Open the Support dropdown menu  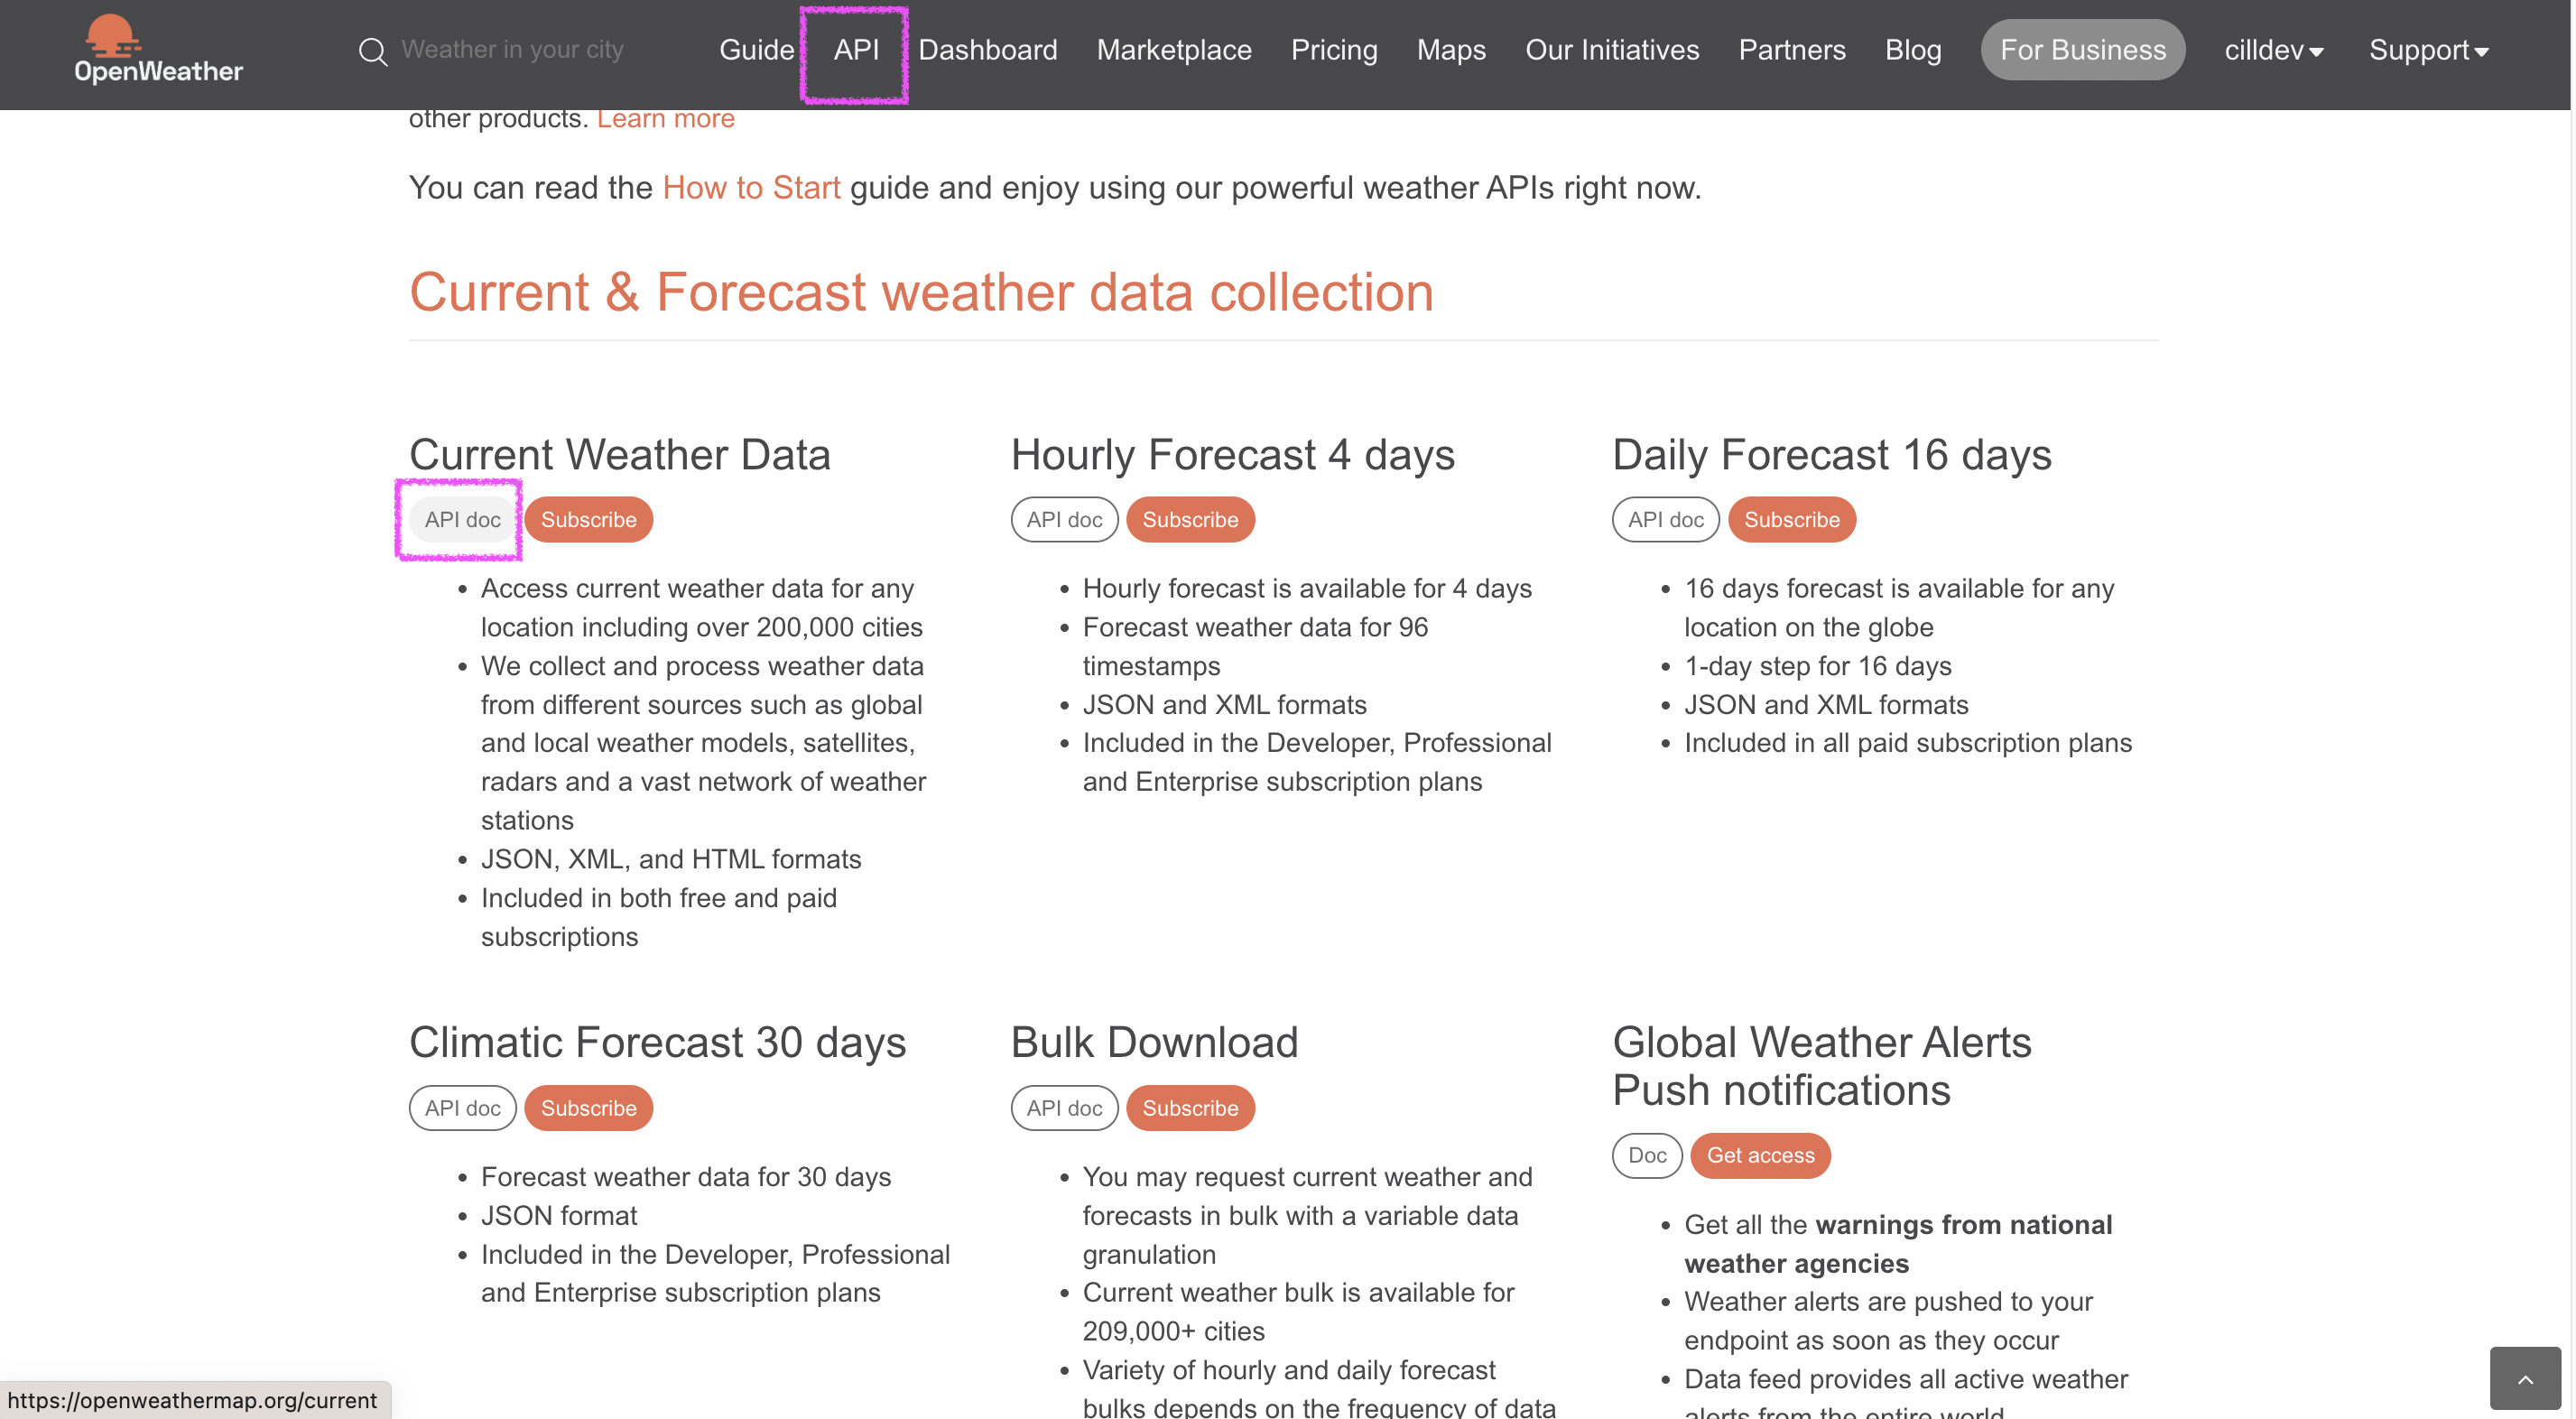2428,50
